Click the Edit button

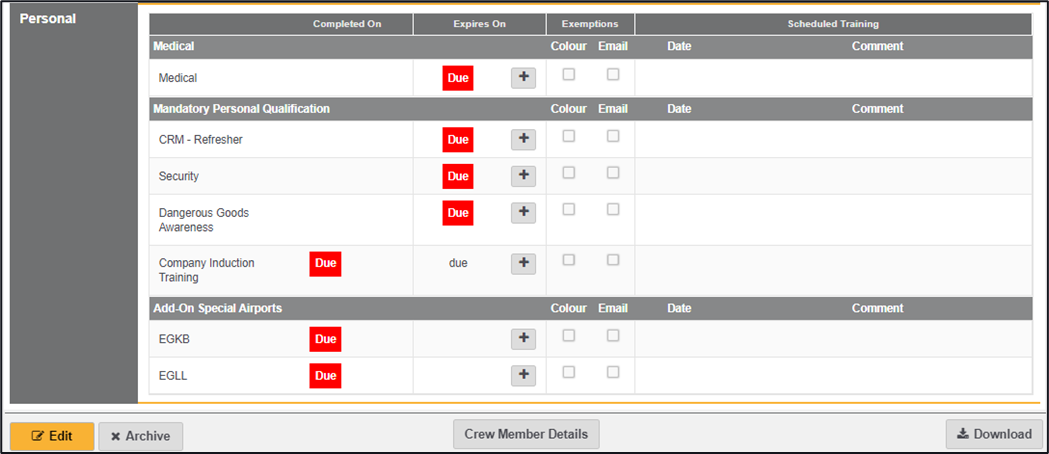click(52, 436)
